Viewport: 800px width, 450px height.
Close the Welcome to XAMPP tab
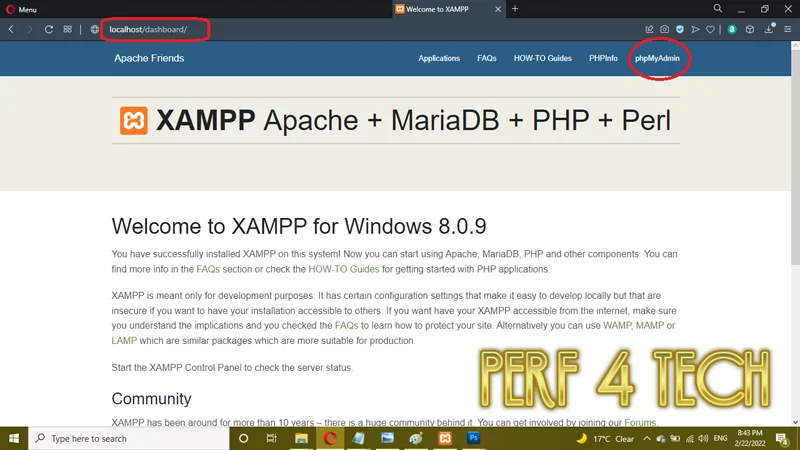[x=498, y=9]
